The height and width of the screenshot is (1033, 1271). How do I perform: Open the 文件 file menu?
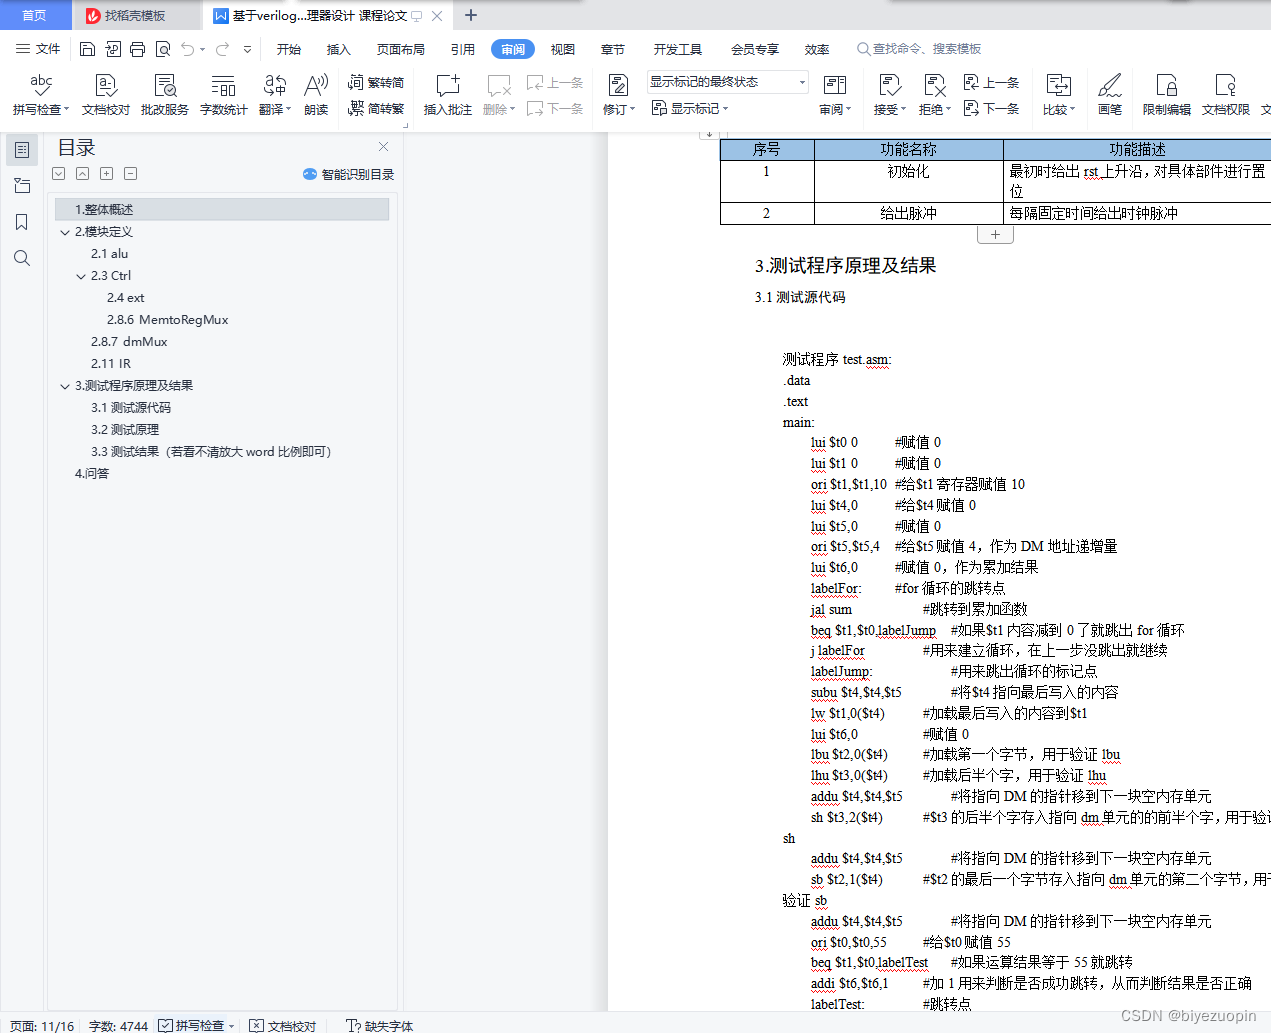38,49
